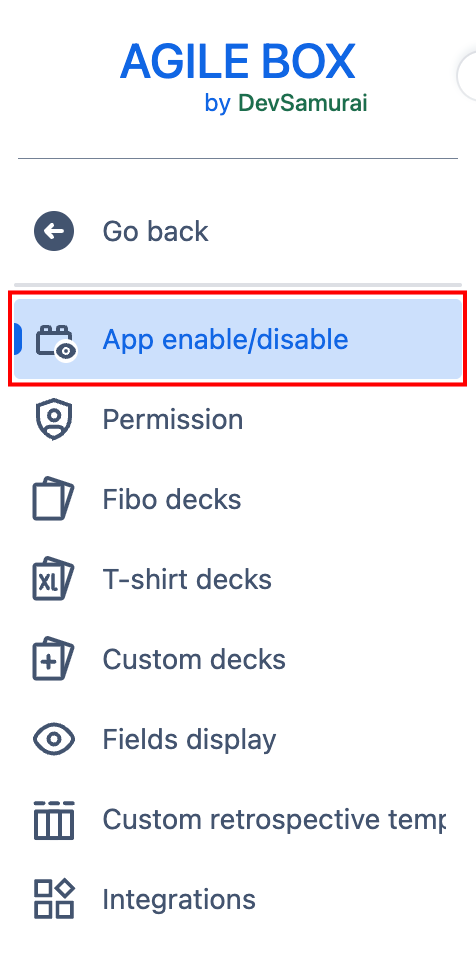Click the Custom decks plus-card icon
This screenshot has height=958, width=476.
[53, 659]
